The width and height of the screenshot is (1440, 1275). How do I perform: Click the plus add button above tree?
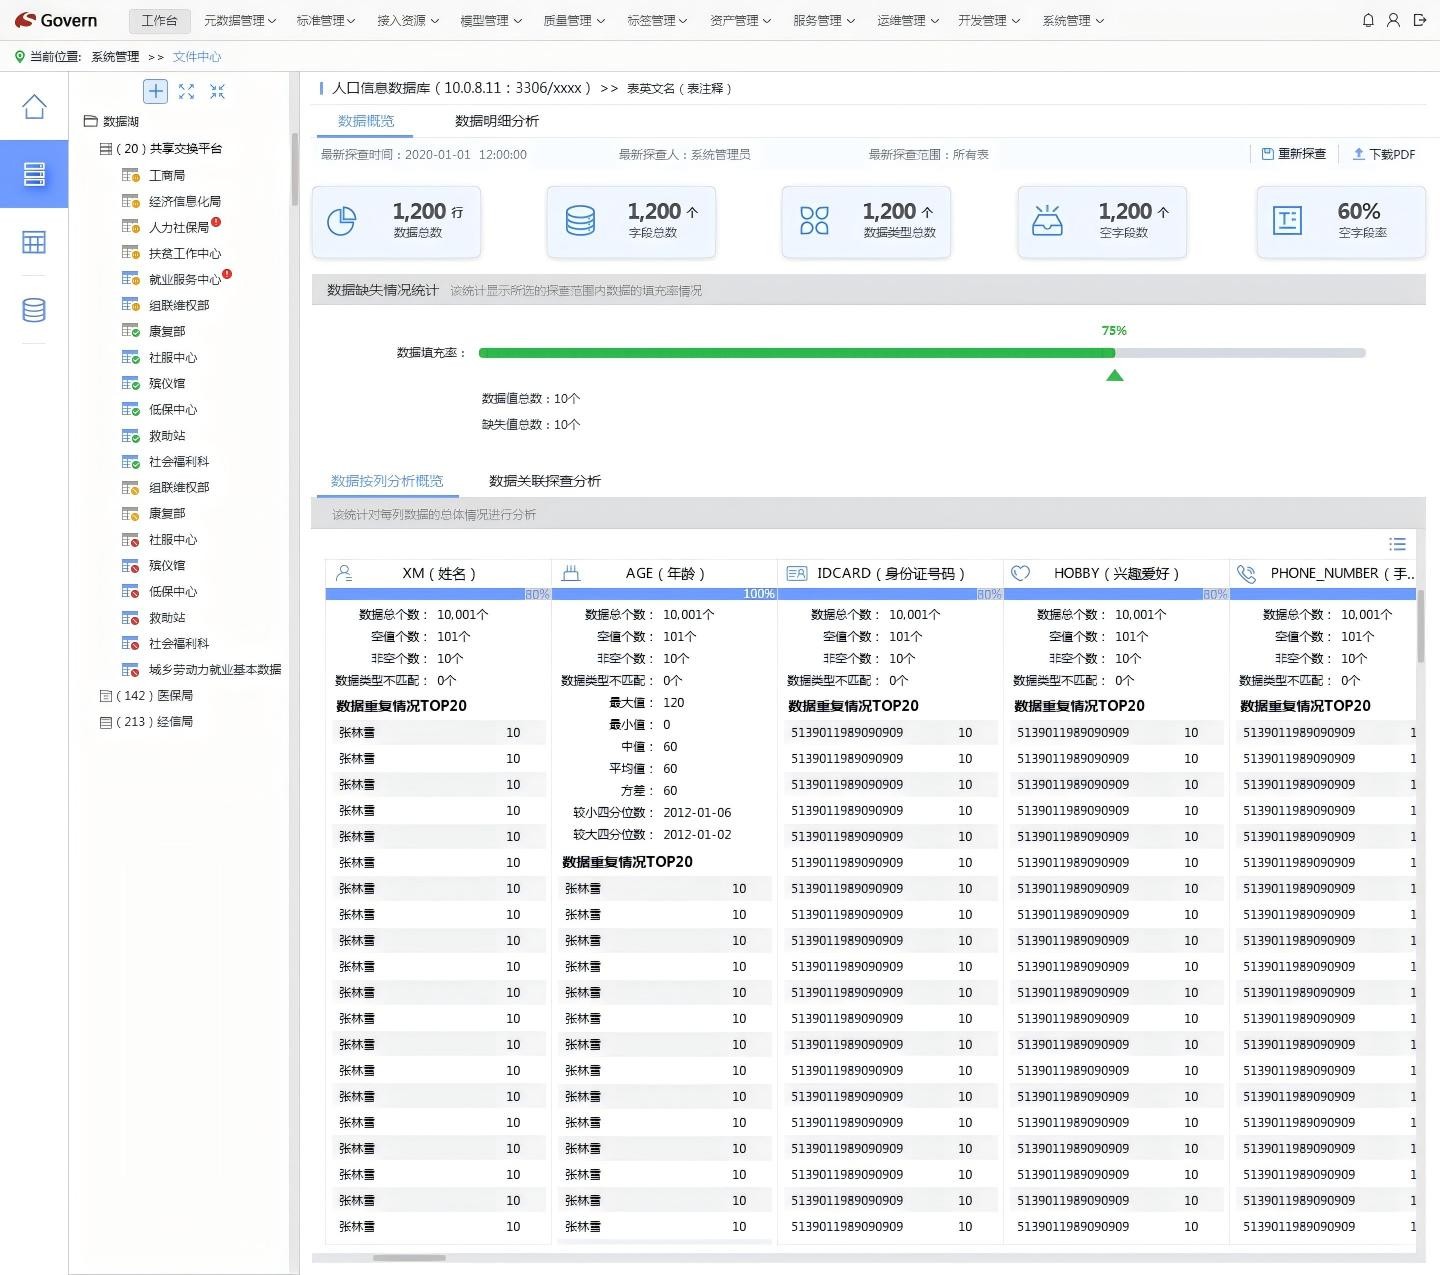155,91
